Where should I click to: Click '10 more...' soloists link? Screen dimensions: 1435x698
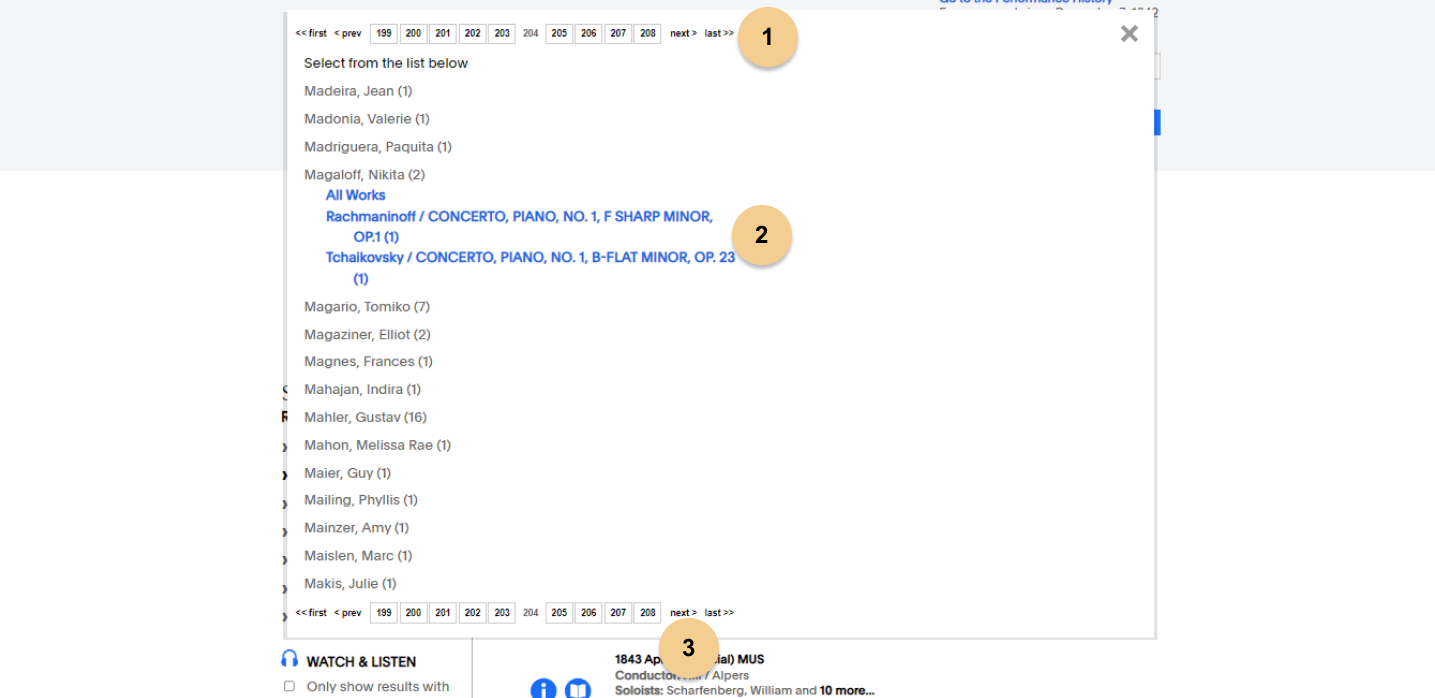(847, 690)
